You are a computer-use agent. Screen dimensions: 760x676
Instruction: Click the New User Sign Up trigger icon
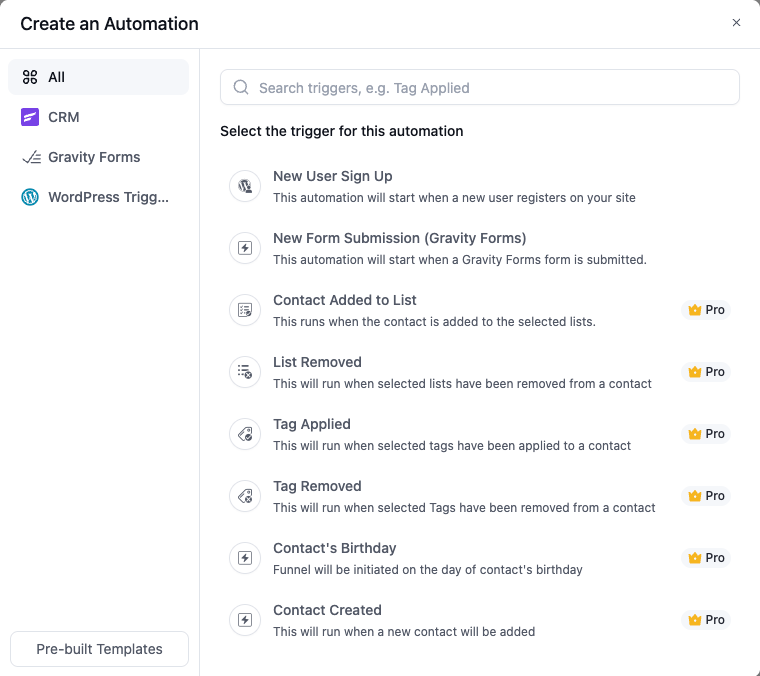(x=245, y=186)
